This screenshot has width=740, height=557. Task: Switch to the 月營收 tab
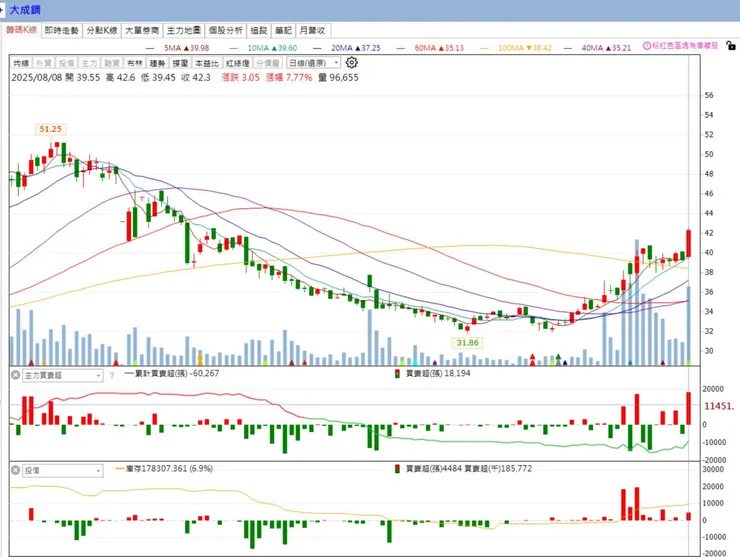point(312,30)
